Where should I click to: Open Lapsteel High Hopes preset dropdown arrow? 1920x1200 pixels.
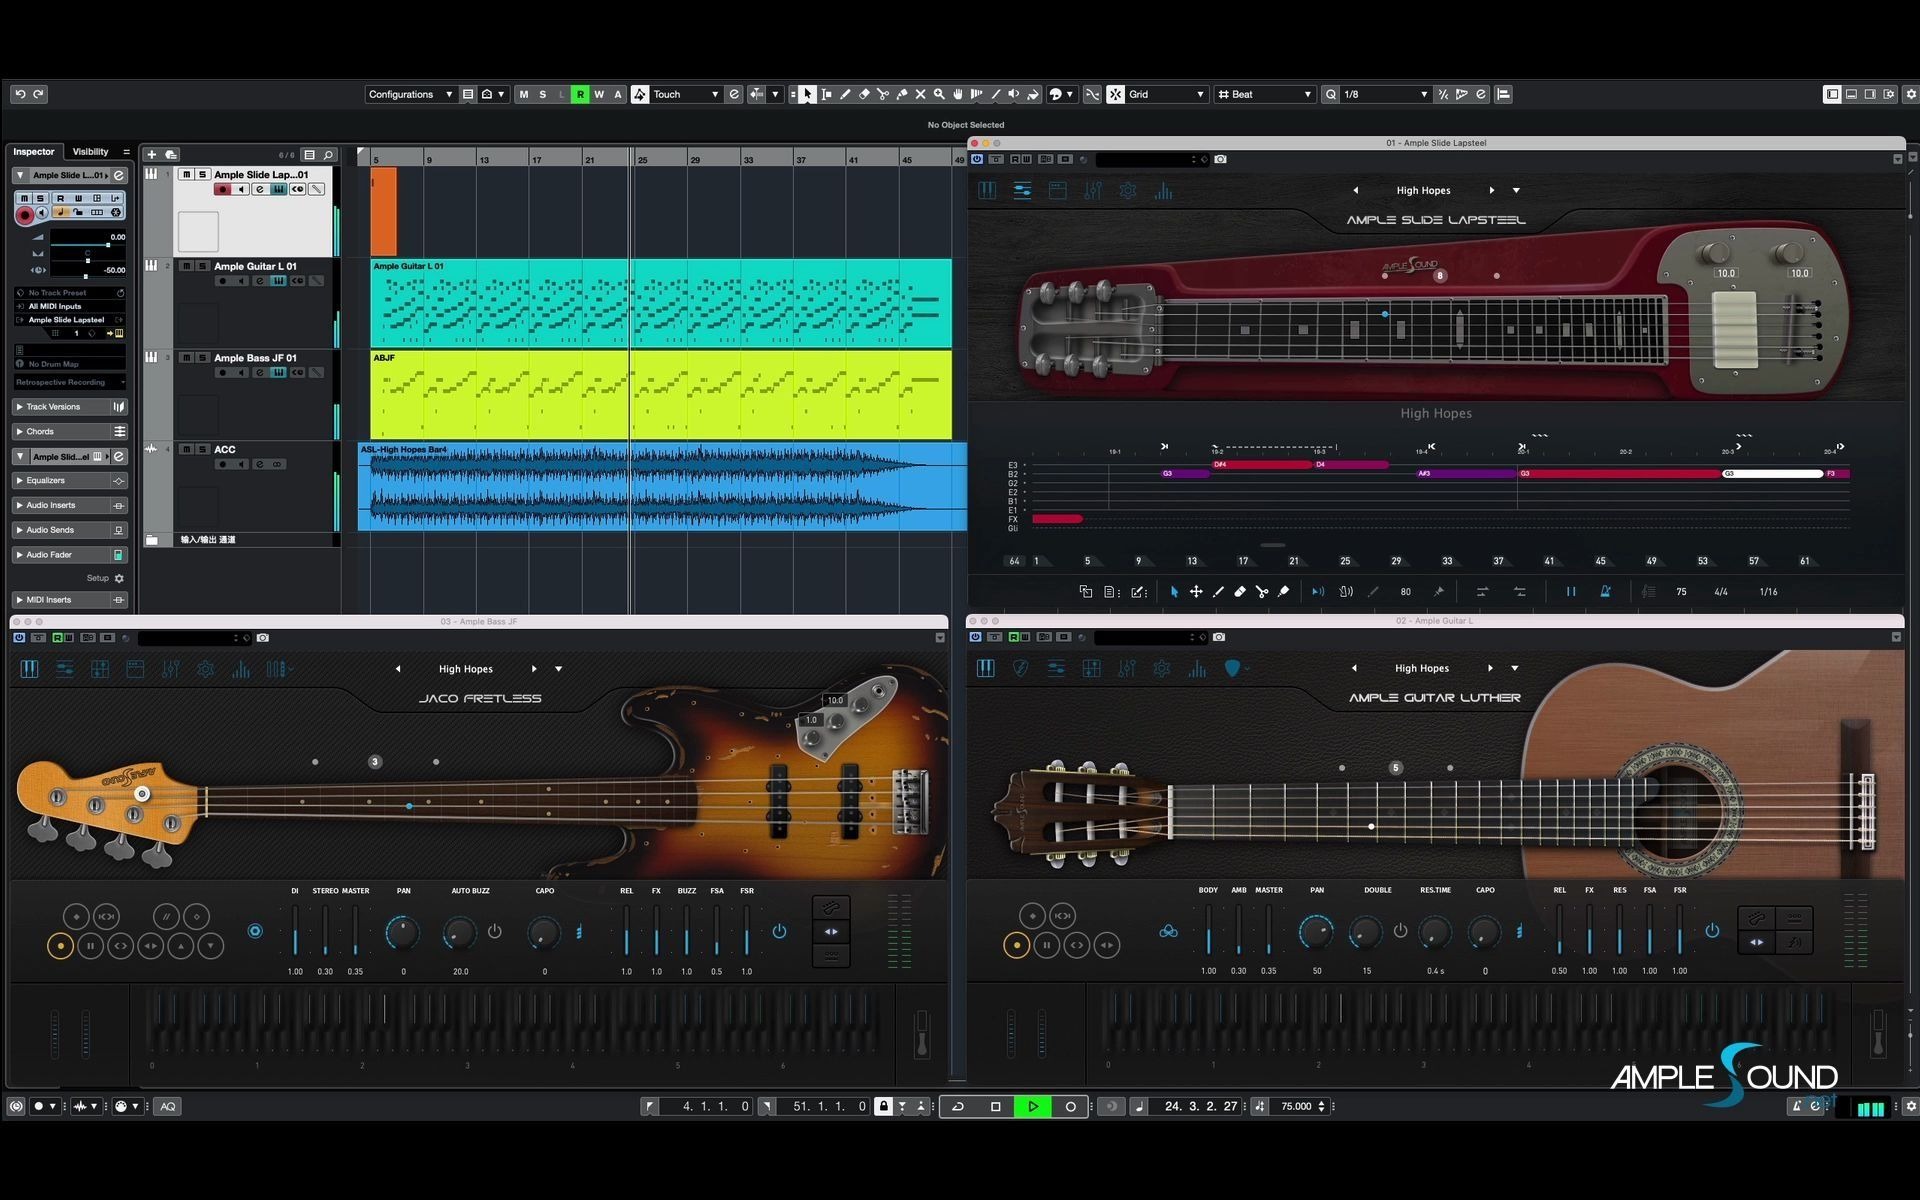(x=1516, y=190)
